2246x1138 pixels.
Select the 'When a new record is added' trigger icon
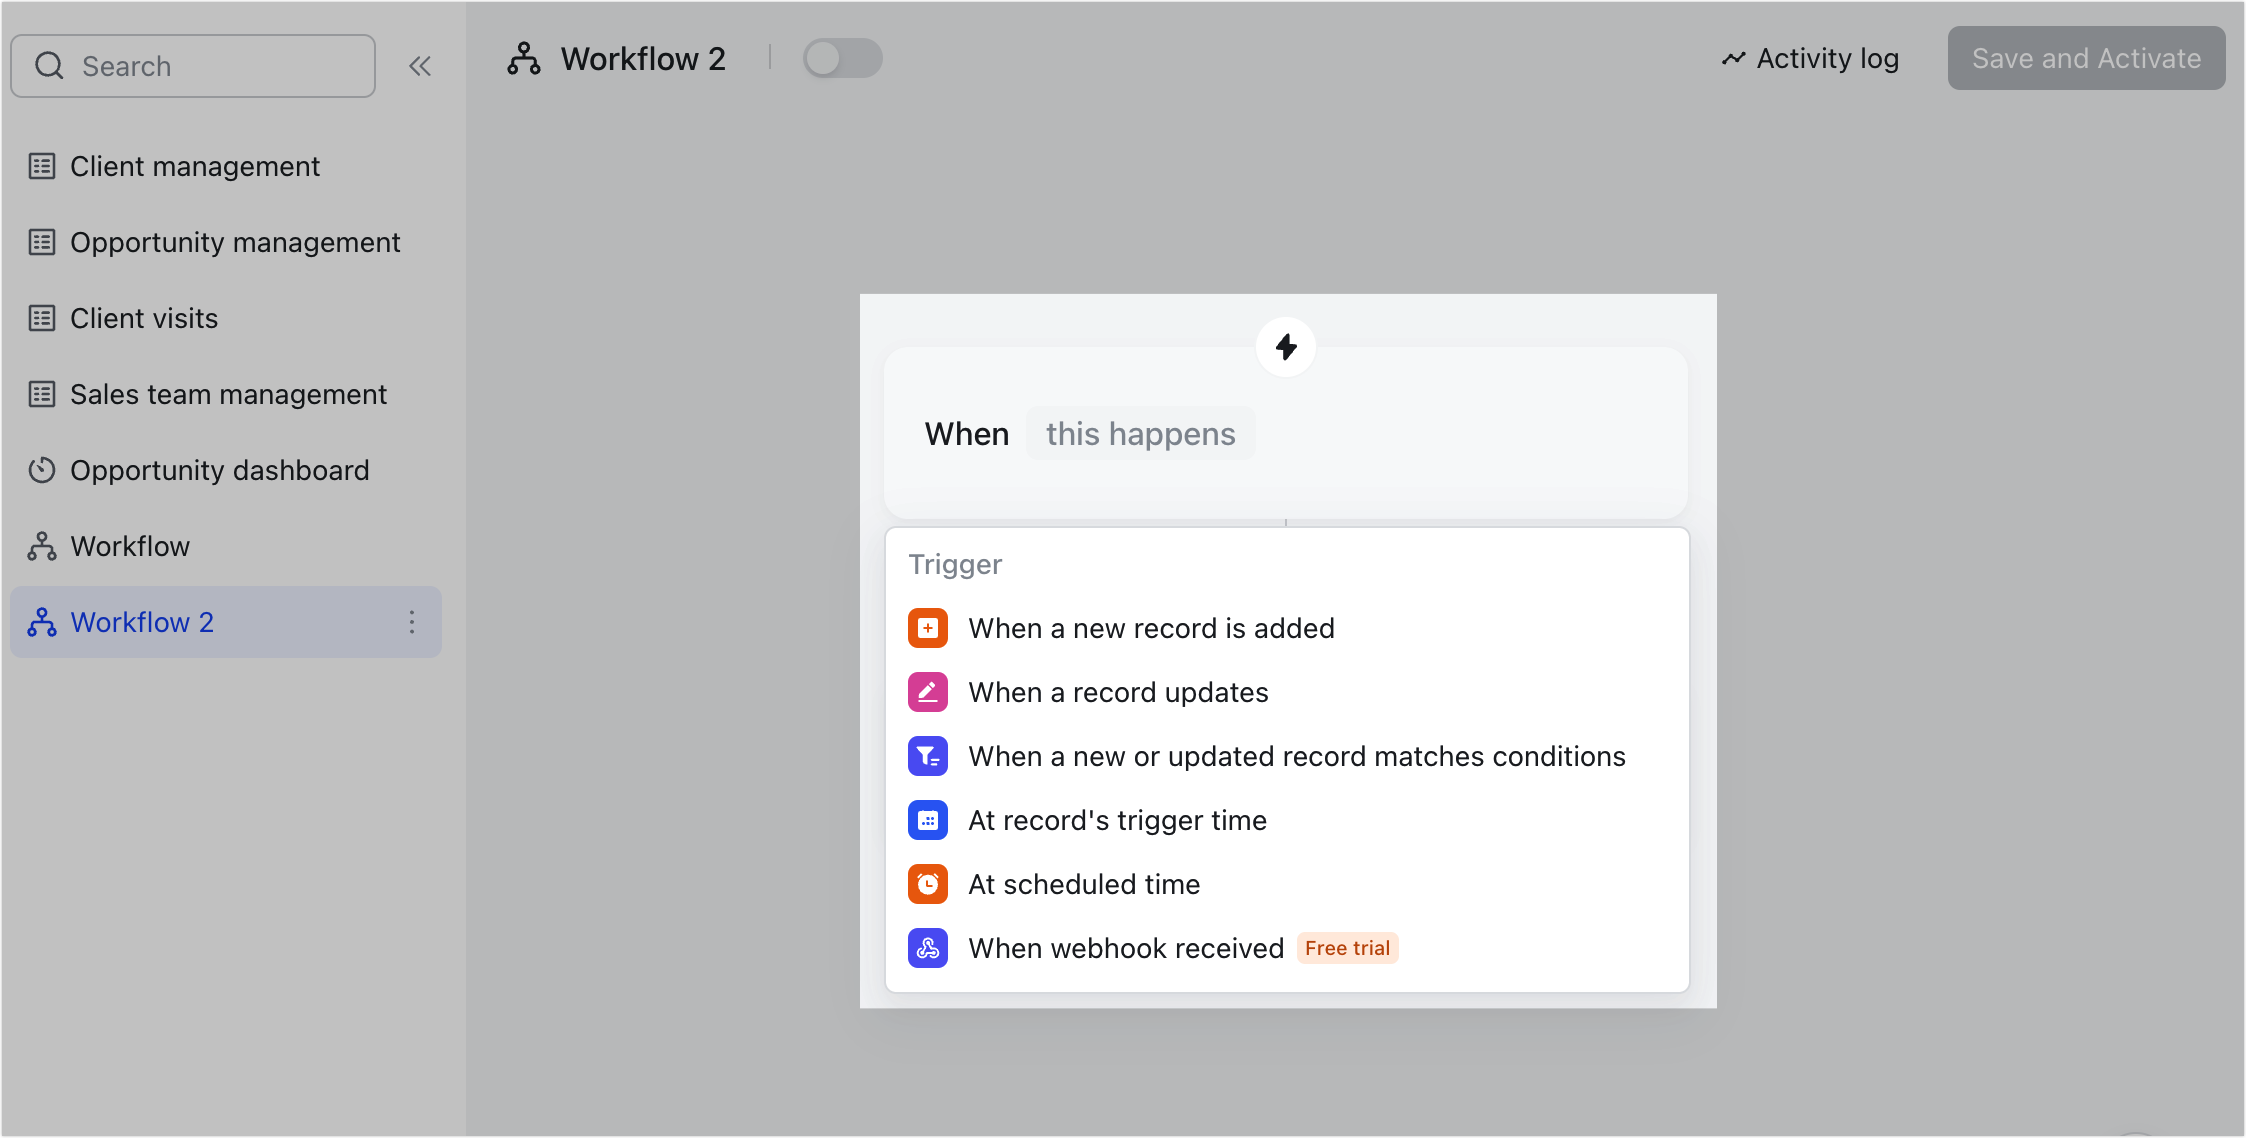(927, 627)
